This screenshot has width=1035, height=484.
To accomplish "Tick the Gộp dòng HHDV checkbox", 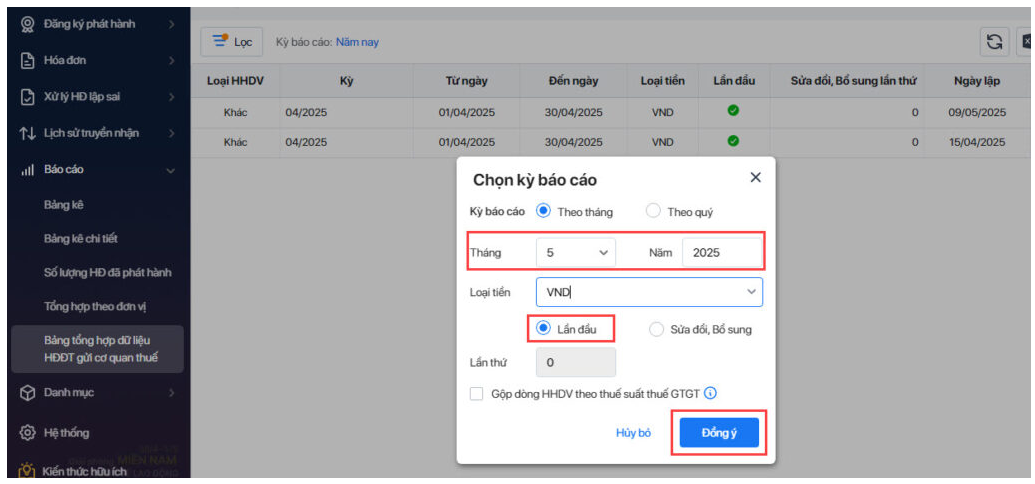I will [x=477, y=394].
